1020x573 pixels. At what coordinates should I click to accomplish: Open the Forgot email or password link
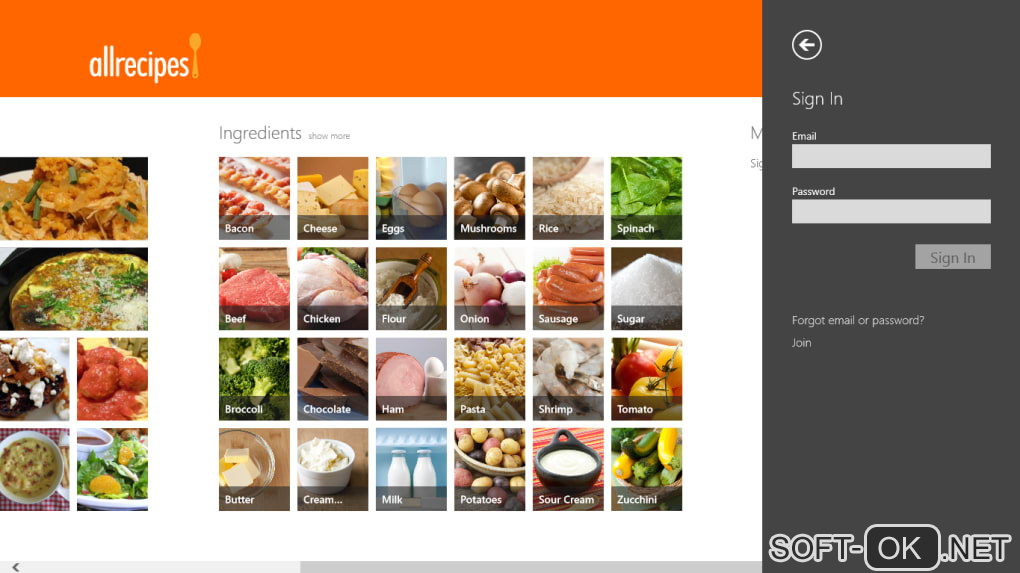click(x=857, y=320)
